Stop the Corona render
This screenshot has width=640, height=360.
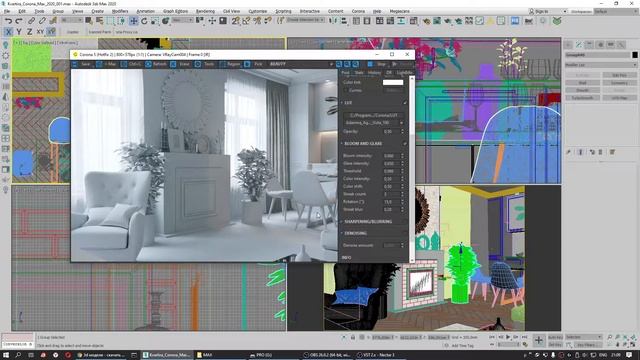click(x=378, y=64)
